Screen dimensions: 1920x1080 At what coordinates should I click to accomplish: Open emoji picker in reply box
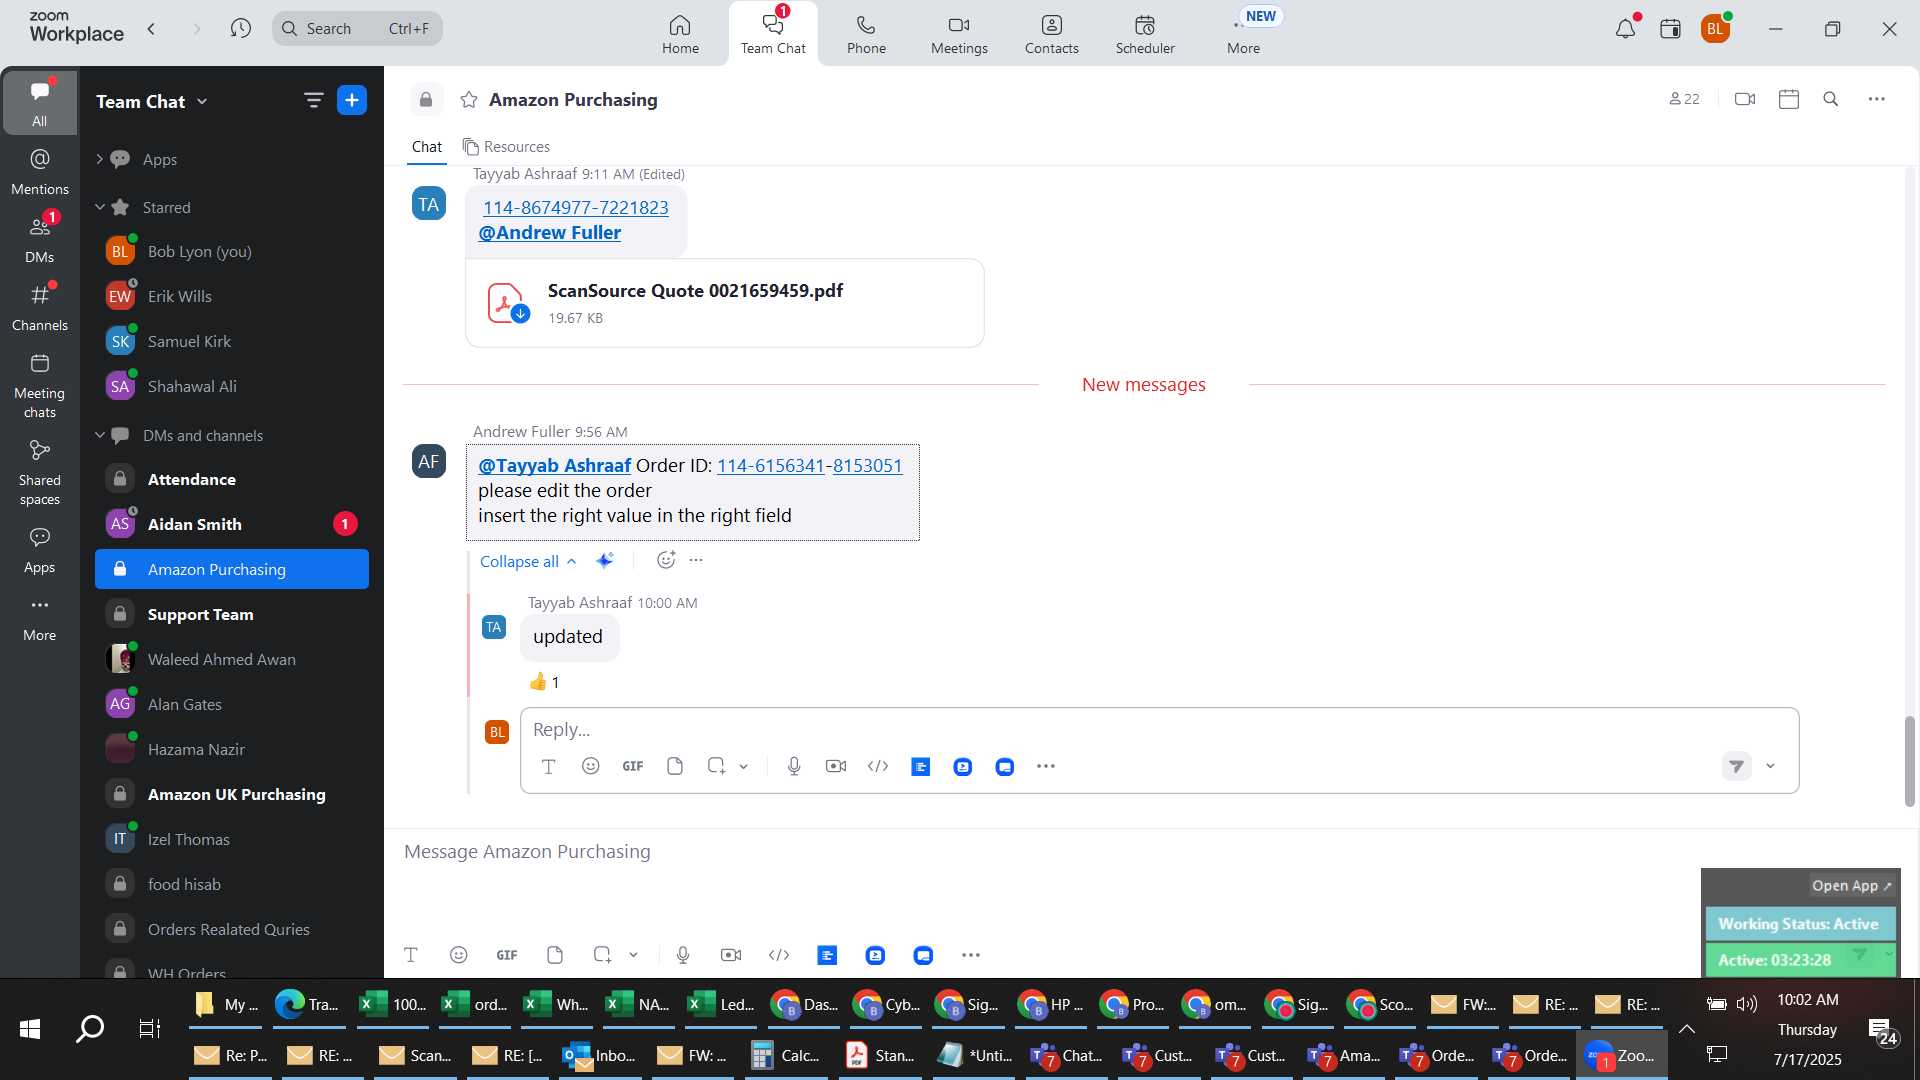click(591, 767)
